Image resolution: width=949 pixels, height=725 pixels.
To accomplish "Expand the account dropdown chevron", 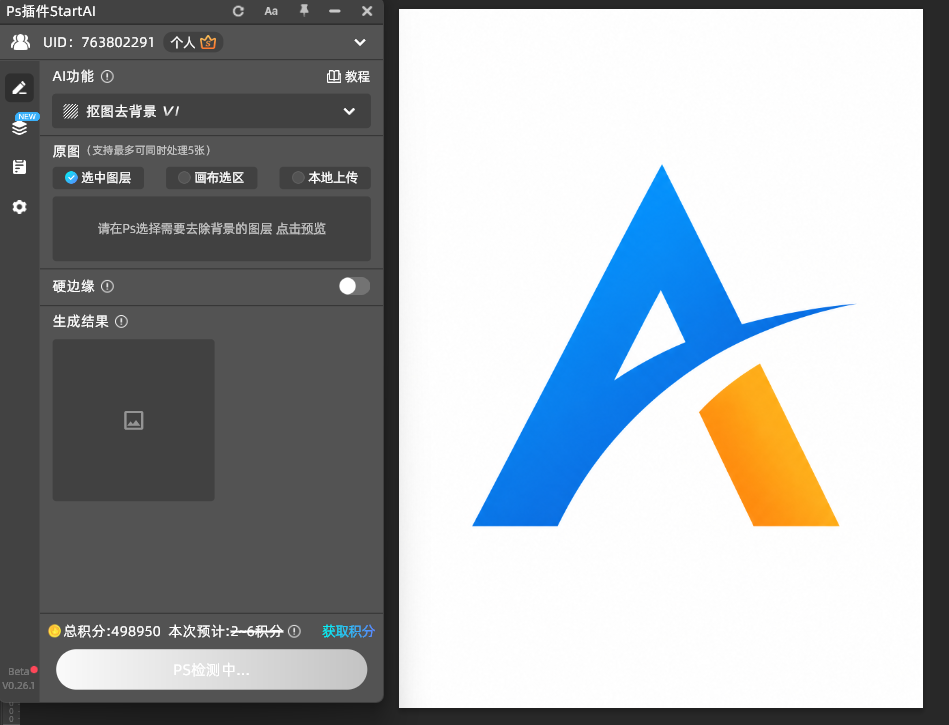I will click(360, 42).
